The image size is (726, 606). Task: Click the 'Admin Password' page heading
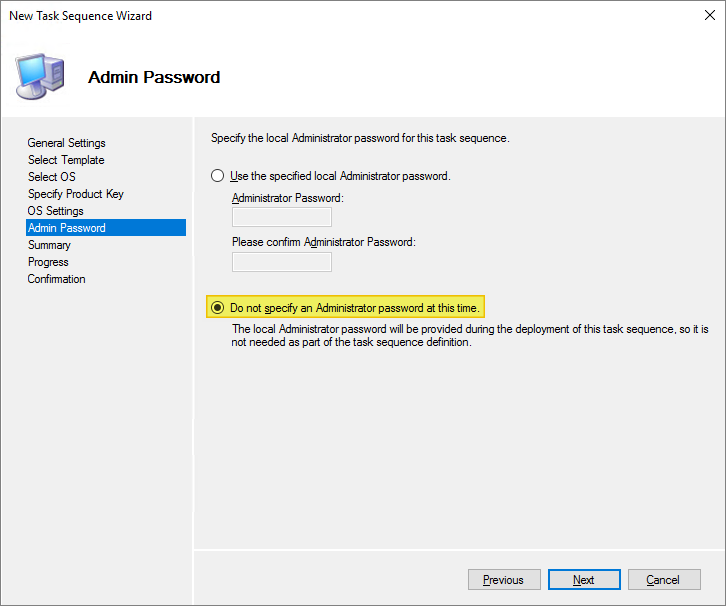pos(154,77)
